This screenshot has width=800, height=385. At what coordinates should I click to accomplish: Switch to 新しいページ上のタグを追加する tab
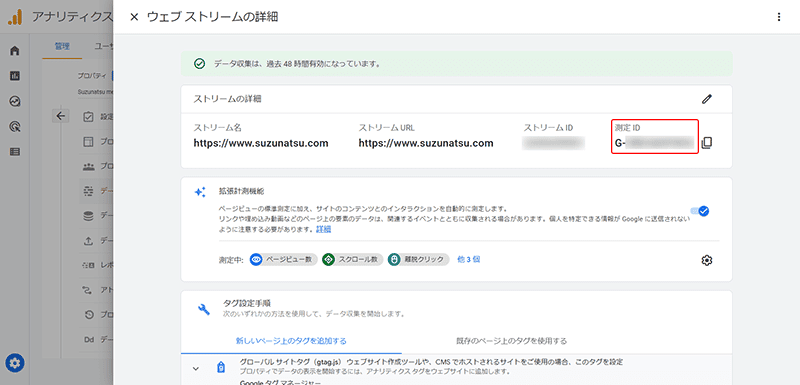(x=291, y=340)
